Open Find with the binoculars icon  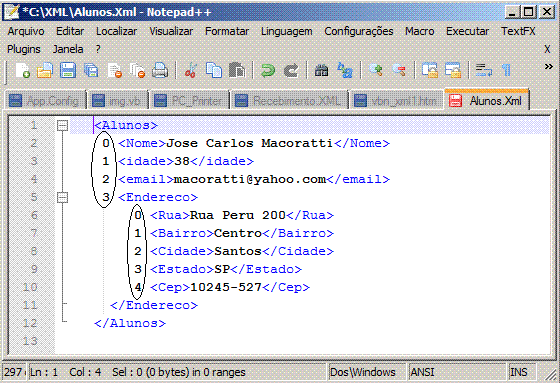click(321, 70)
